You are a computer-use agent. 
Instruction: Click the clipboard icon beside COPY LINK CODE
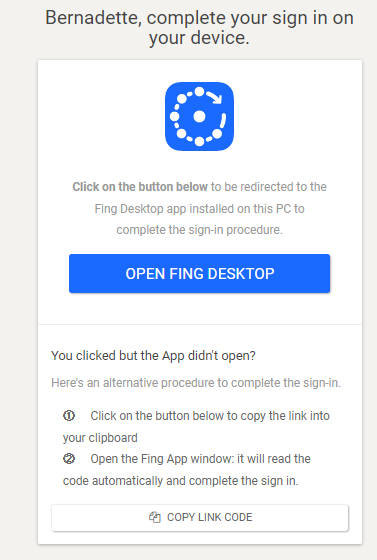click(155, 517)
